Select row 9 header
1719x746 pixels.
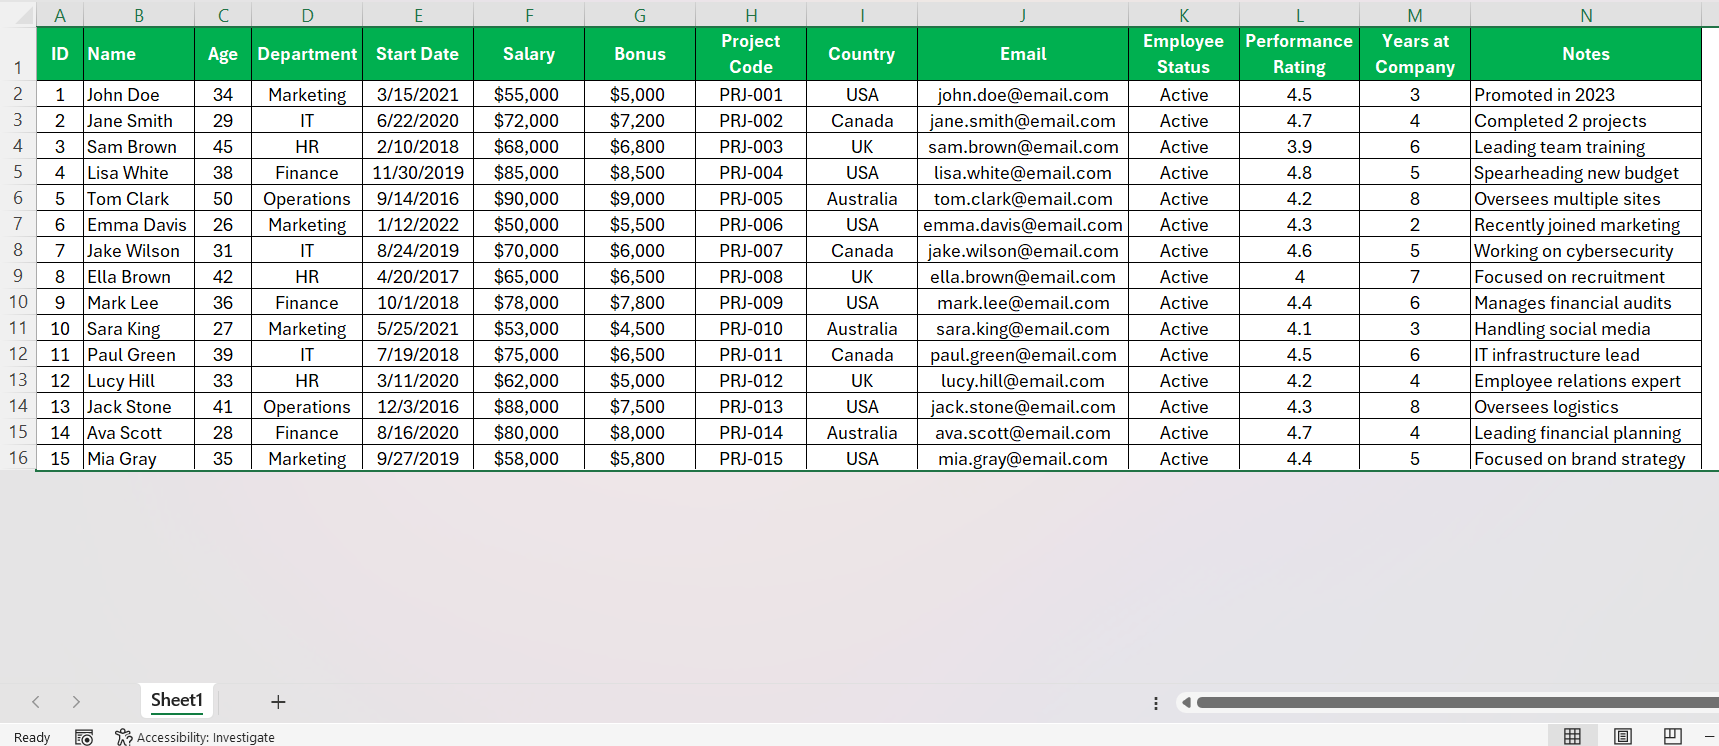pos(18,275)
